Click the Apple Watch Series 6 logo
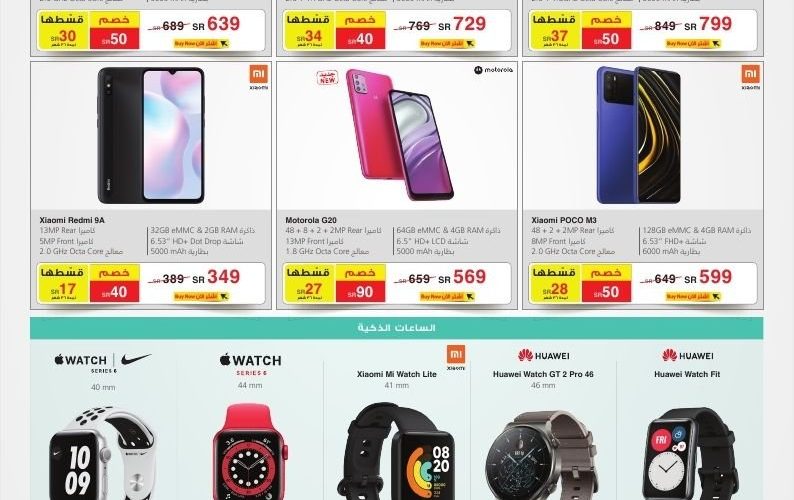The height and width of the screenshot is (500, 794). (251, 364)
